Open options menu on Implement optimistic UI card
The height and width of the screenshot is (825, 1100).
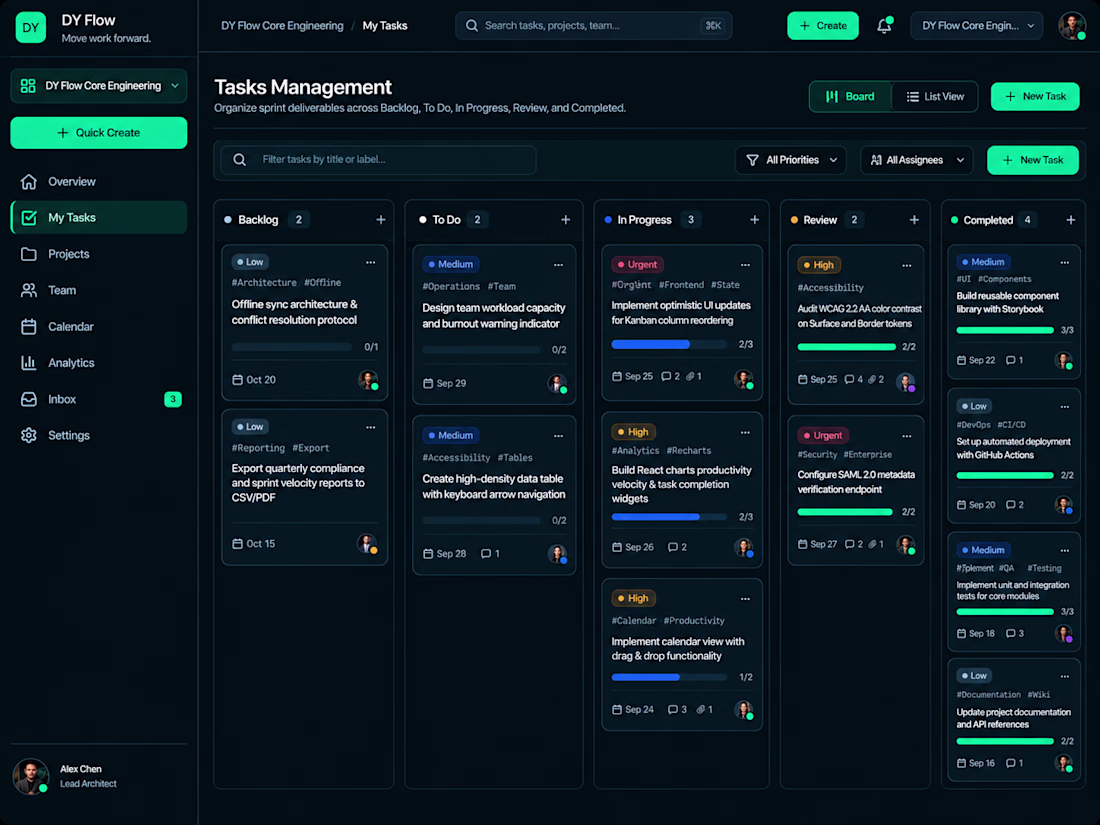[745, 264]
